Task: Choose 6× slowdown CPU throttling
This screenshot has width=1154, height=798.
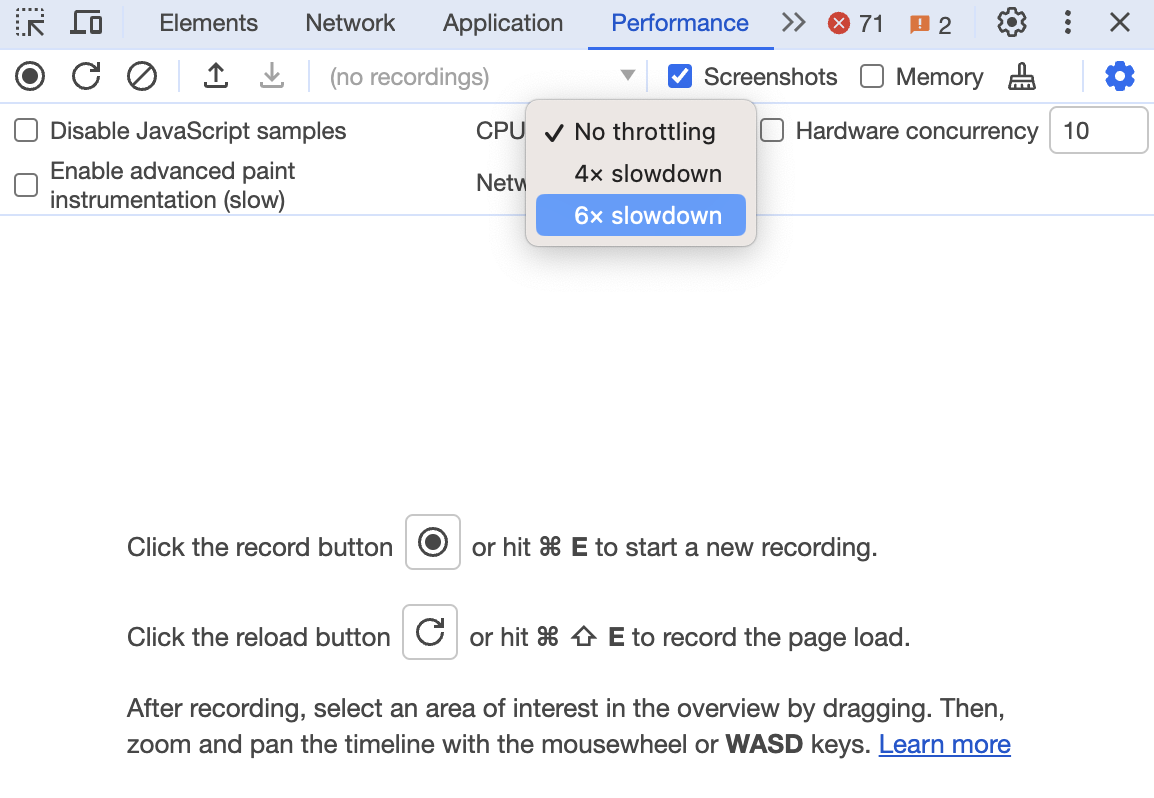Action: click(x=641, y=216)
